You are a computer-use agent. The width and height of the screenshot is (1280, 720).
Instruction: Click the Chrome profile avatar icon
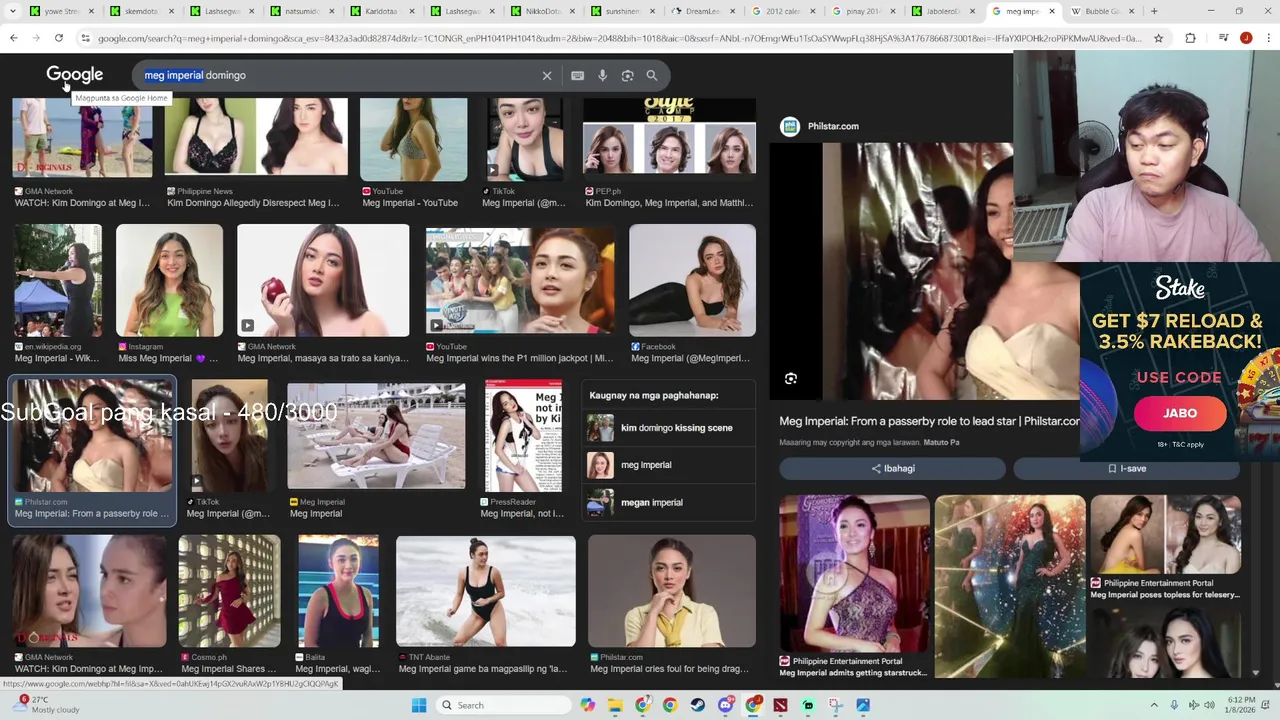tap(1246, 38)
